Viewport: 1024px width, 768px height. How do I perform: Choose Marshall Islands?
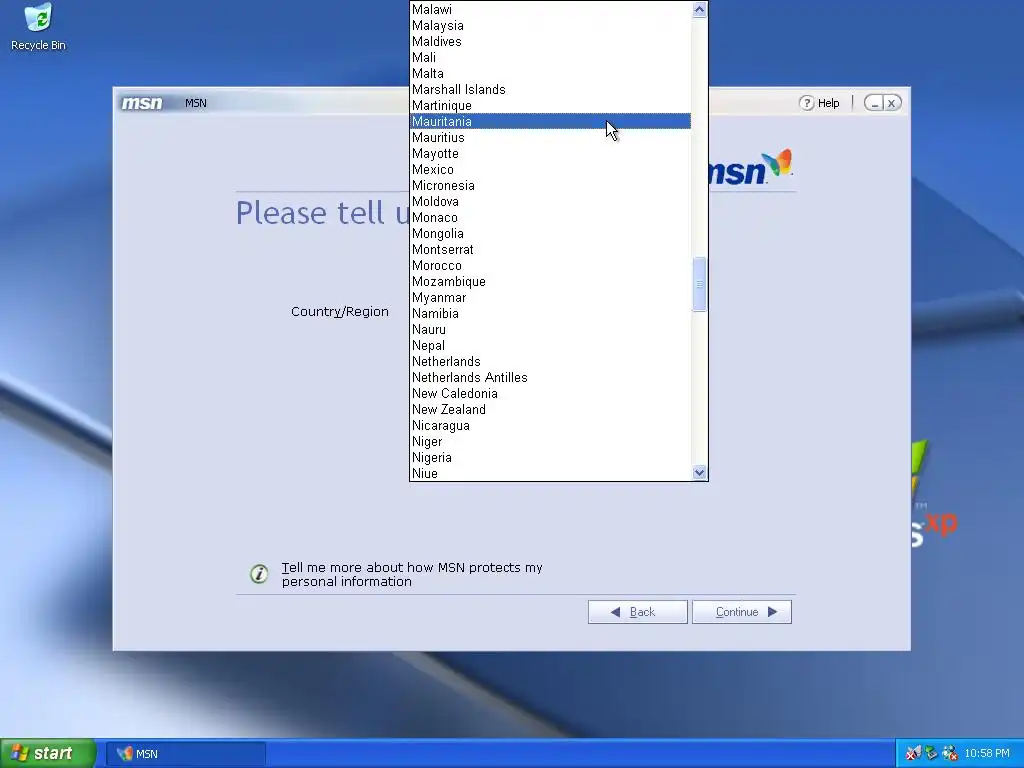click(x=551, y=89)
